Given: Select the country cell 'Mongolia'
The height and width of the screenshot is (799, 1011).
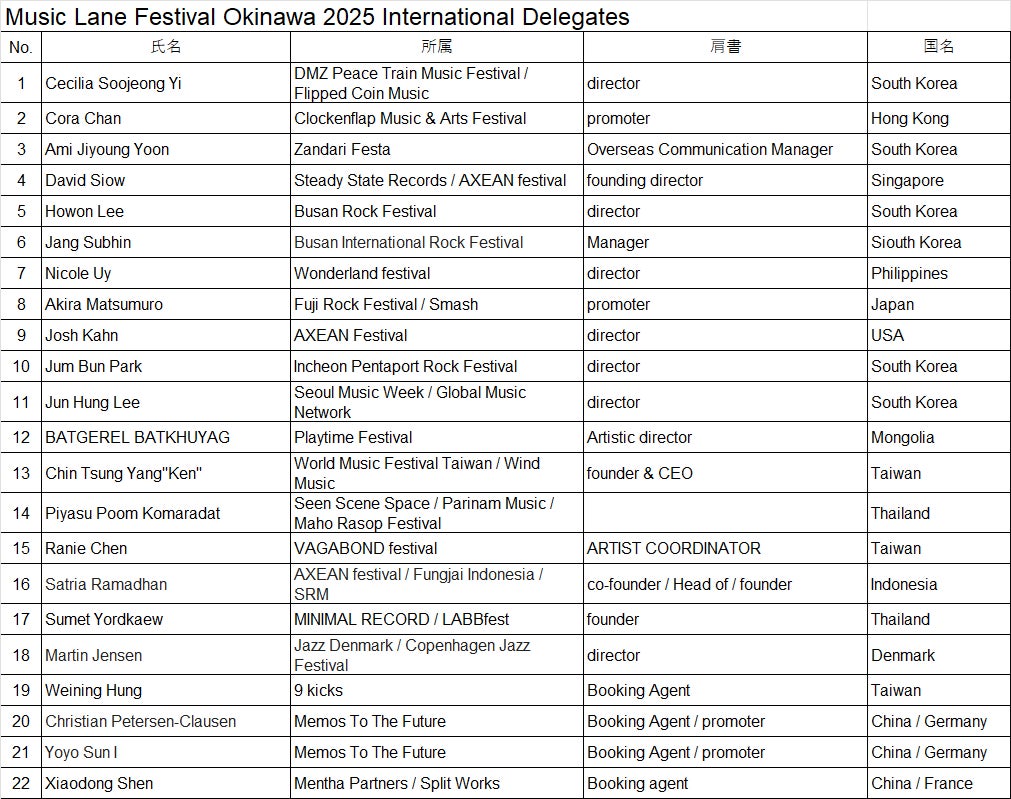Looking at the screenshot, I should (x=939, y=437).
